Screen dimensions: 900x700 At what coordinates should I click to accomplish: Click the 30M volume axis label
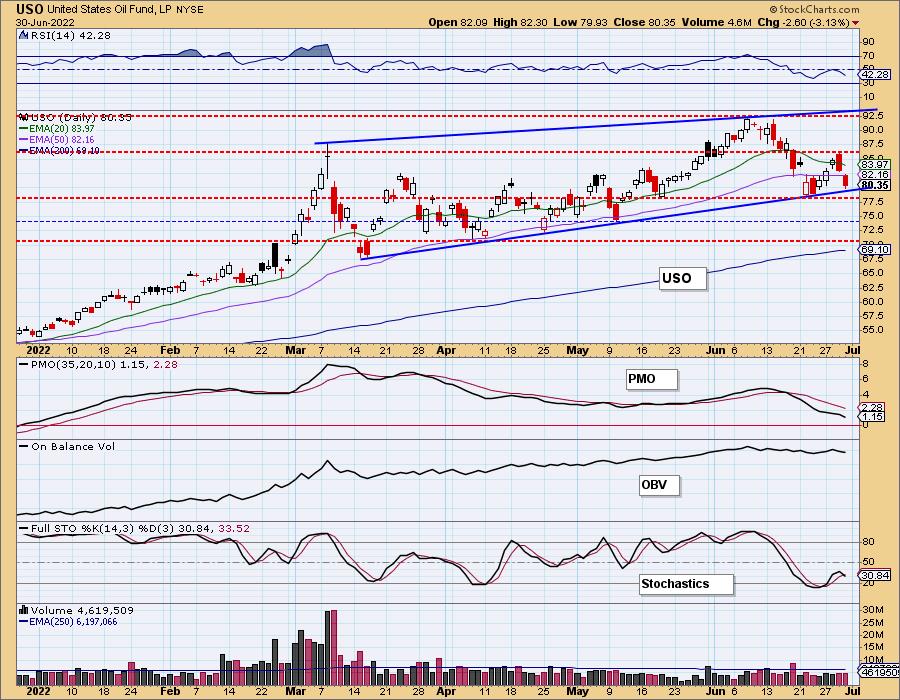click(x=873, y=609)
